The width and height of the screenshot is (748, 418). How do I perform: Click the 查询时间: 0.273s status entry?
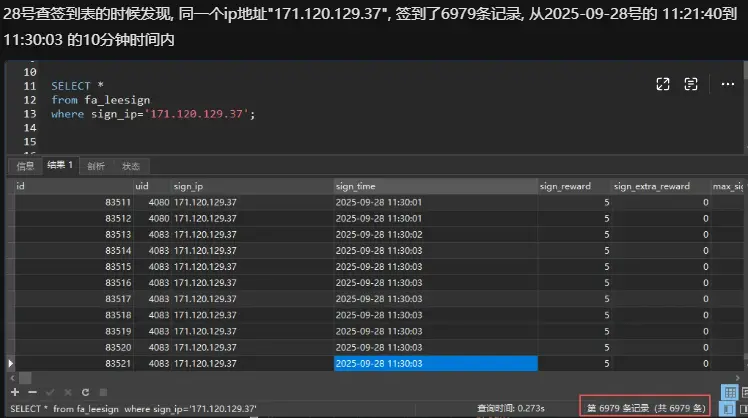510,408
